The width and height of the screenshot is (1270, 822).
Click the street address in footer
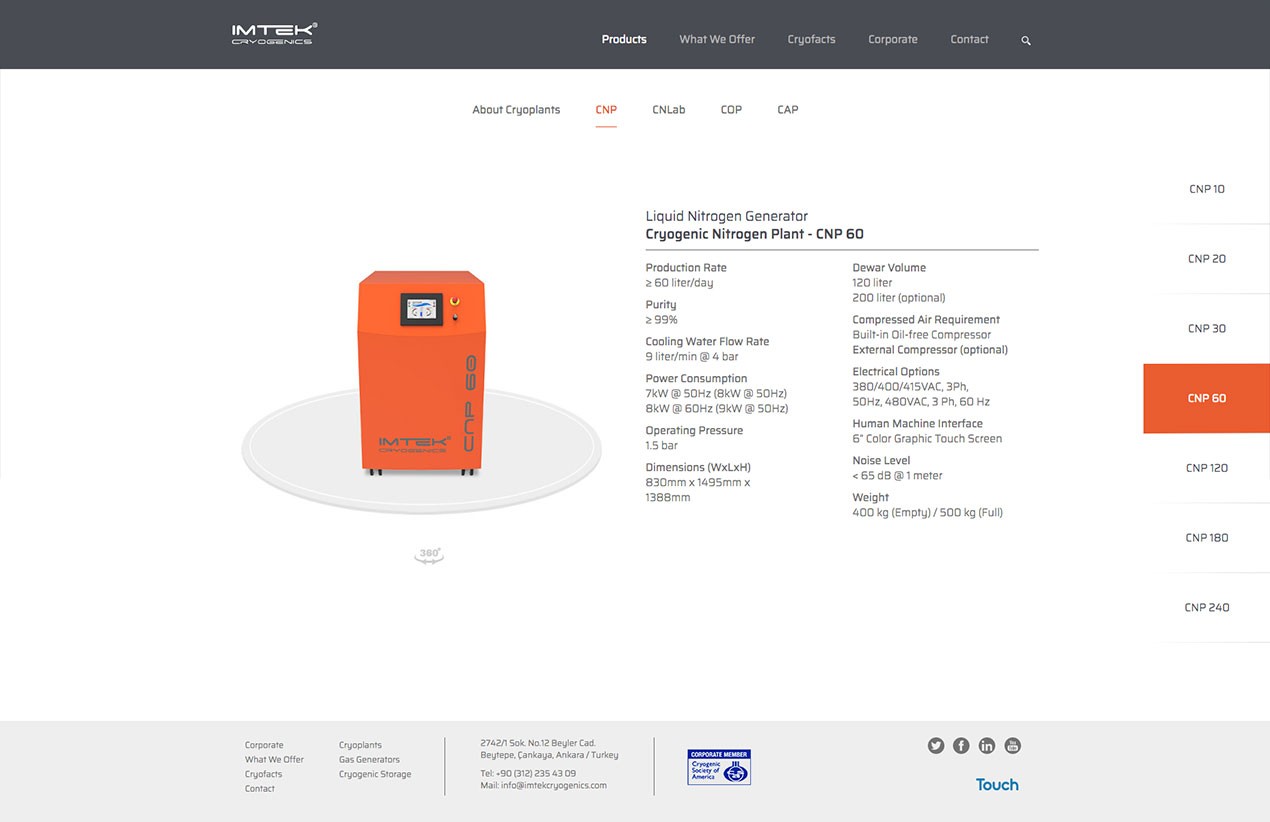pyautogui.click(x=549, y=749)
